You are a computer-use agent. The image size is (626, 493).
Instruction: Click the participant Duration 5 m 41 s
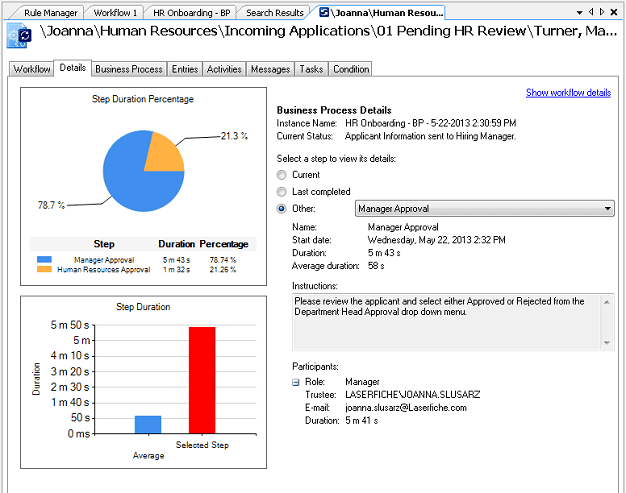click(x=362, y=420)
